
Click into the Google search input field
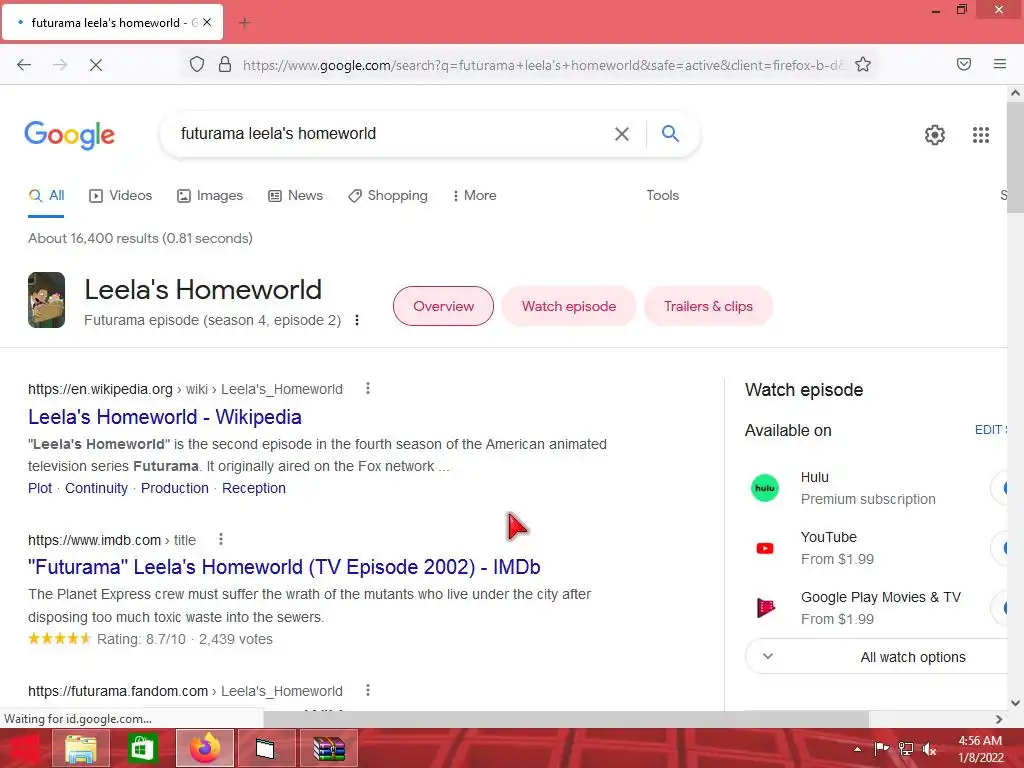392,134
